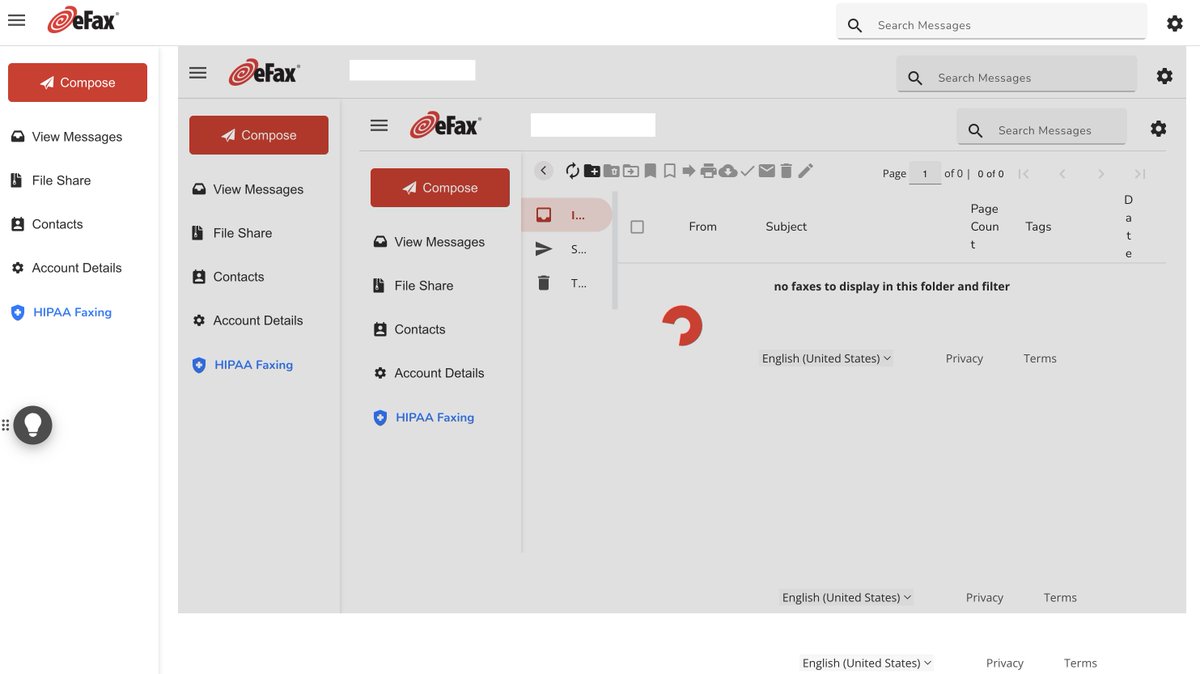
Task: Expand language dropdown in outermost page footer
Action: (866, 663)
